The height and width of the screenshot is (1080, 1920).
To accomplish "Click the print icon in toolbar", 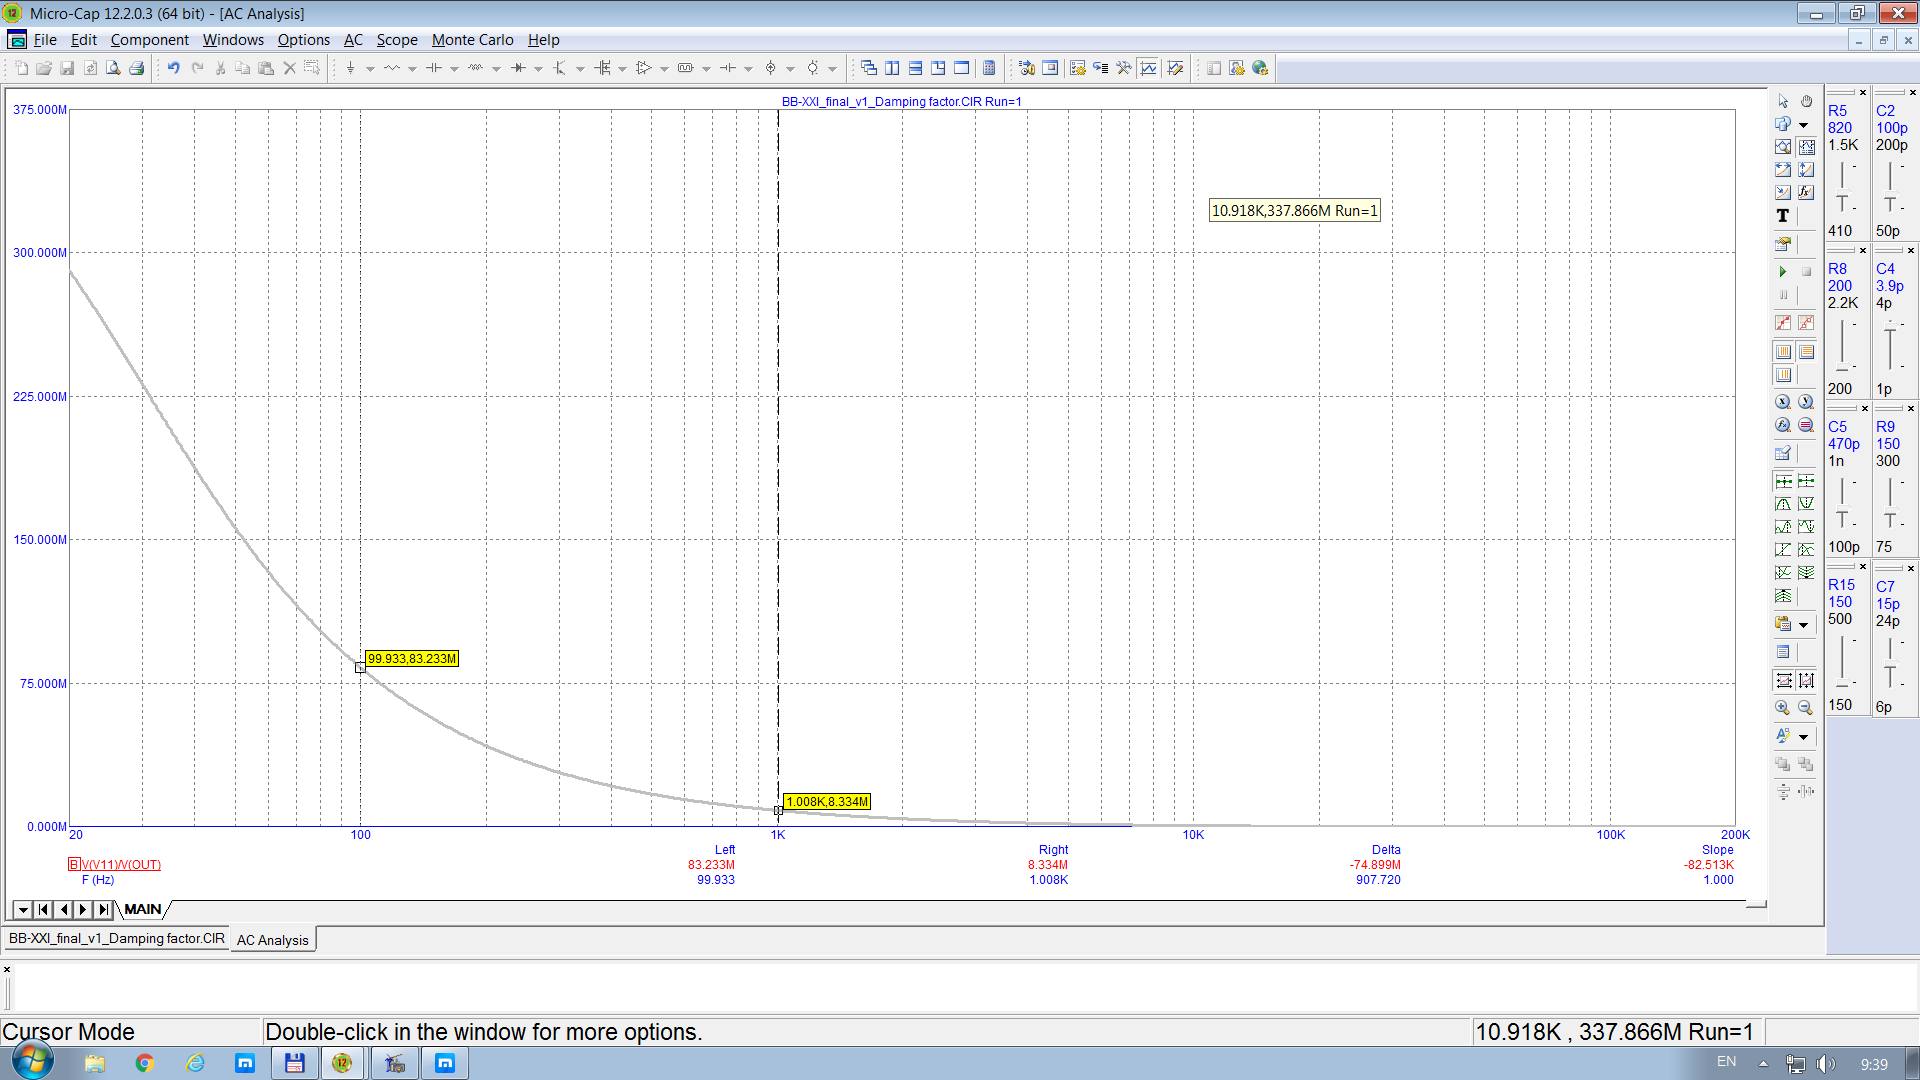I will click(137, 68).
